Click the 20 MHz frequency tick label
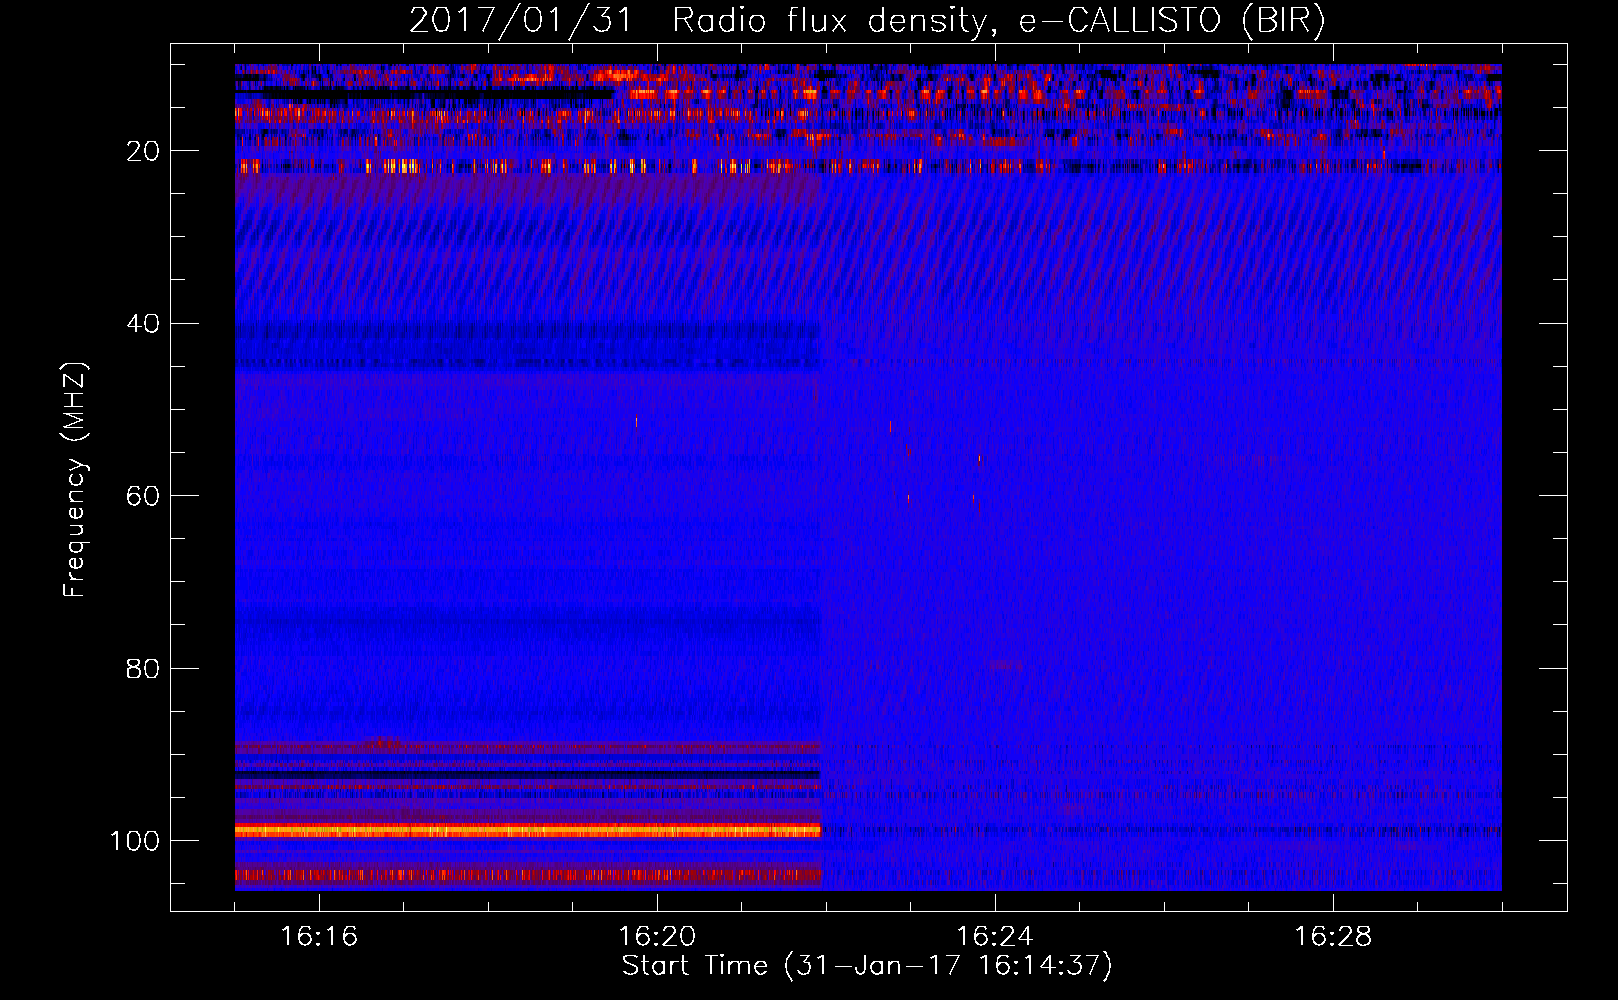The height and width of the screenshot is (1000, 1618). pos(144,151)
